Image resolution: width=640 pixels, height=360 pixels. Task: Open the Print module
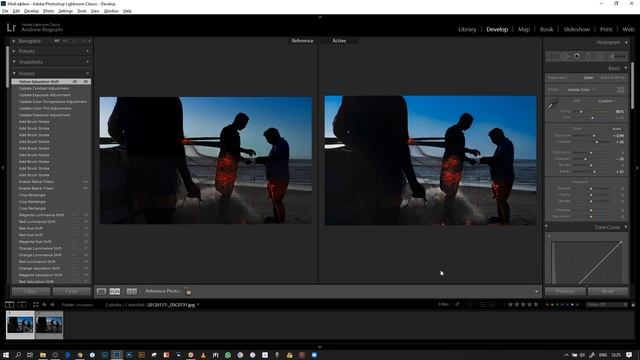click(x=606, y=29)
